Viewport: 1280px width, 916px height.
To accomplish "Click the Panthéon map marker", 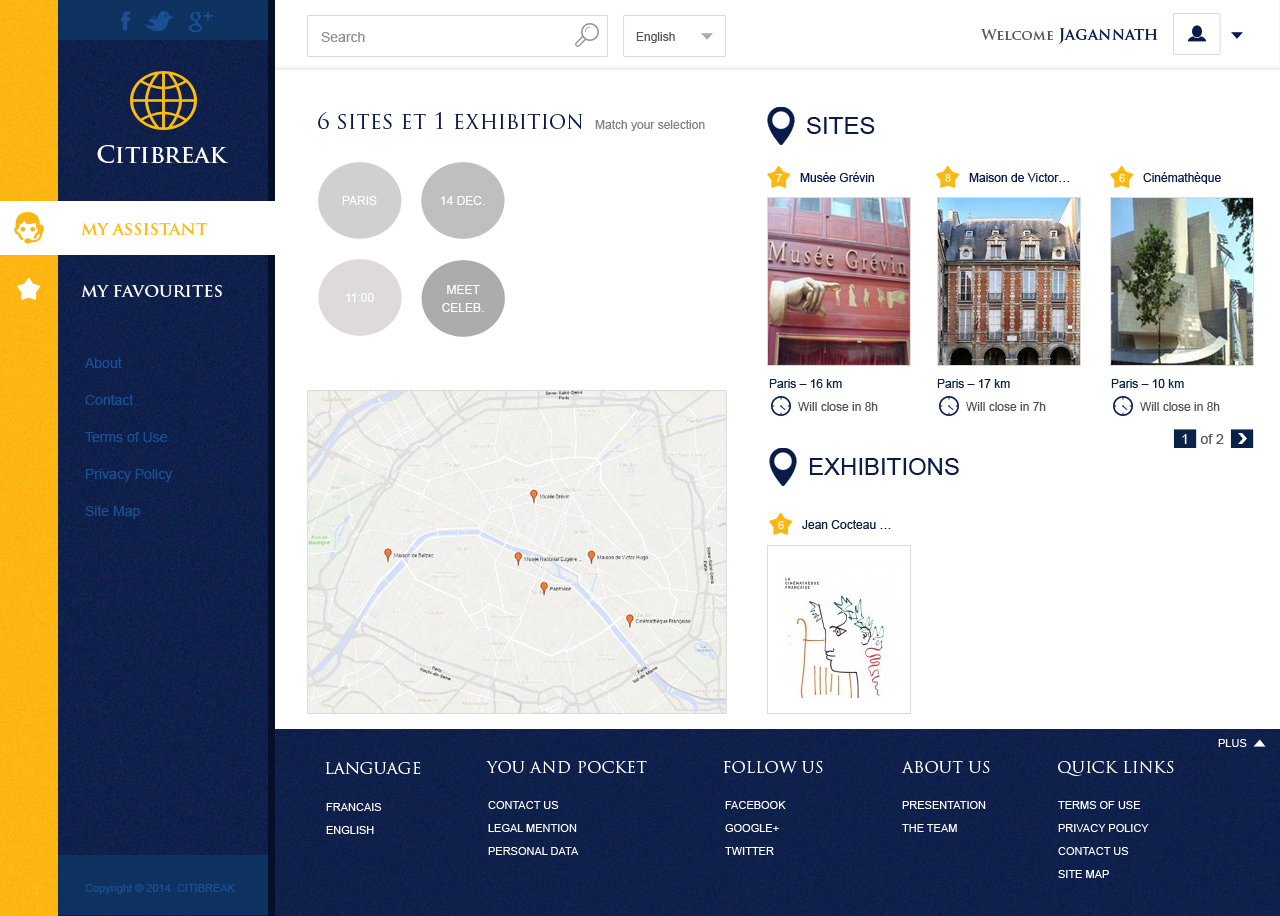I will [544, 588].
